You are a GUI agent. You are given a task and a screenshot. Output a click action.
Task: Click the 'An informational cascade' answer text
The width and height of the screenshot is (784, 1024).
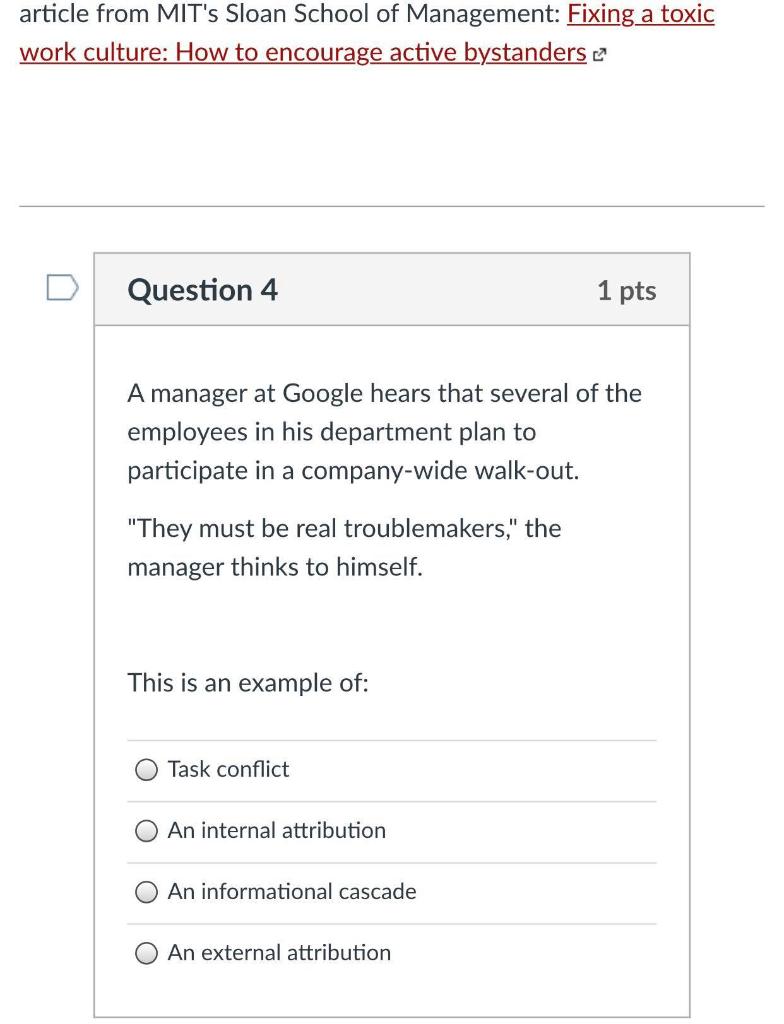(x=292, y=891)
